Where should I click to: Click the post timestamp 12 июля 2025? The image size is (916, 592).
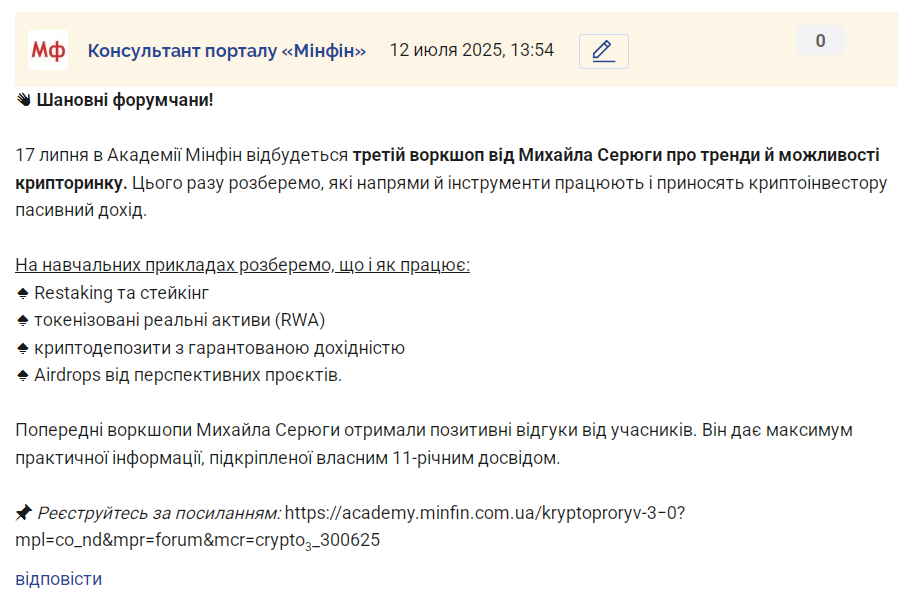click(x=471, y=50)
